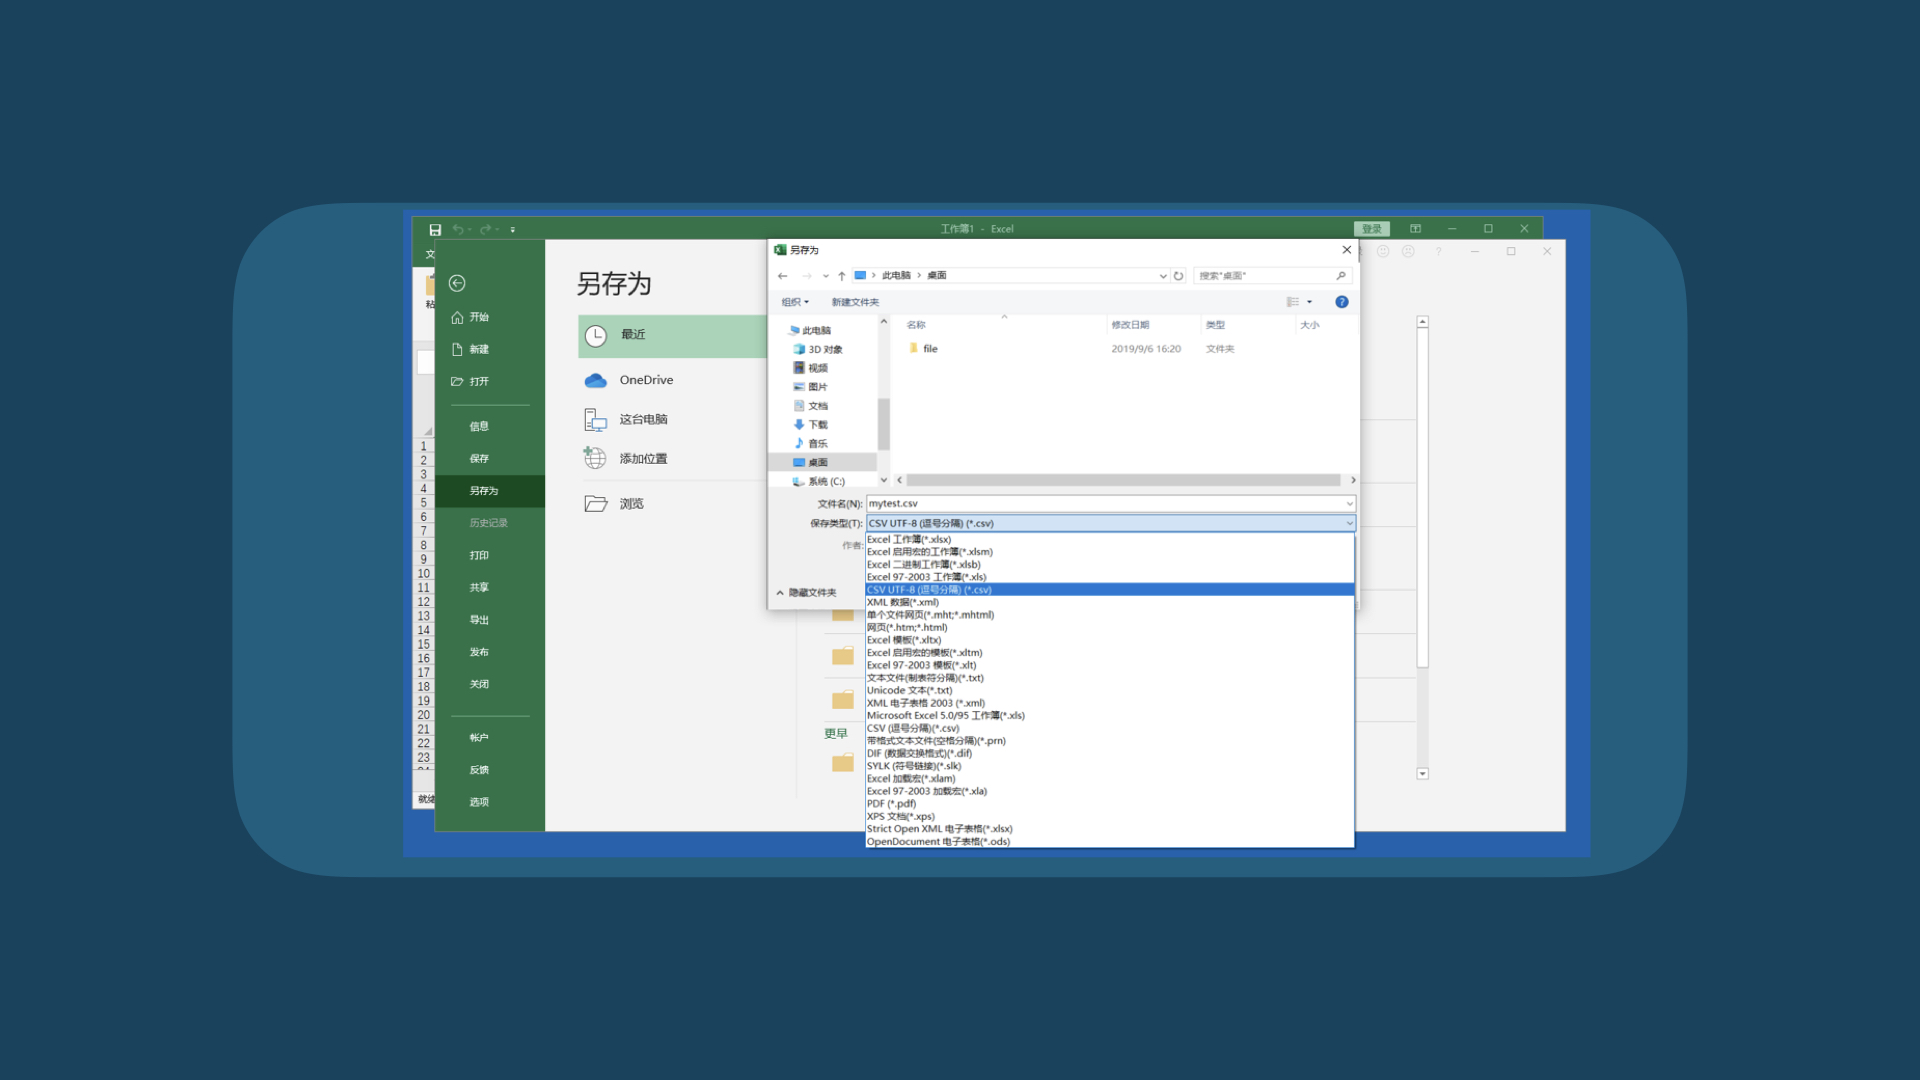Select the file folder in the list
Screen dimensions: 1920x1080
tap(924, 349)
